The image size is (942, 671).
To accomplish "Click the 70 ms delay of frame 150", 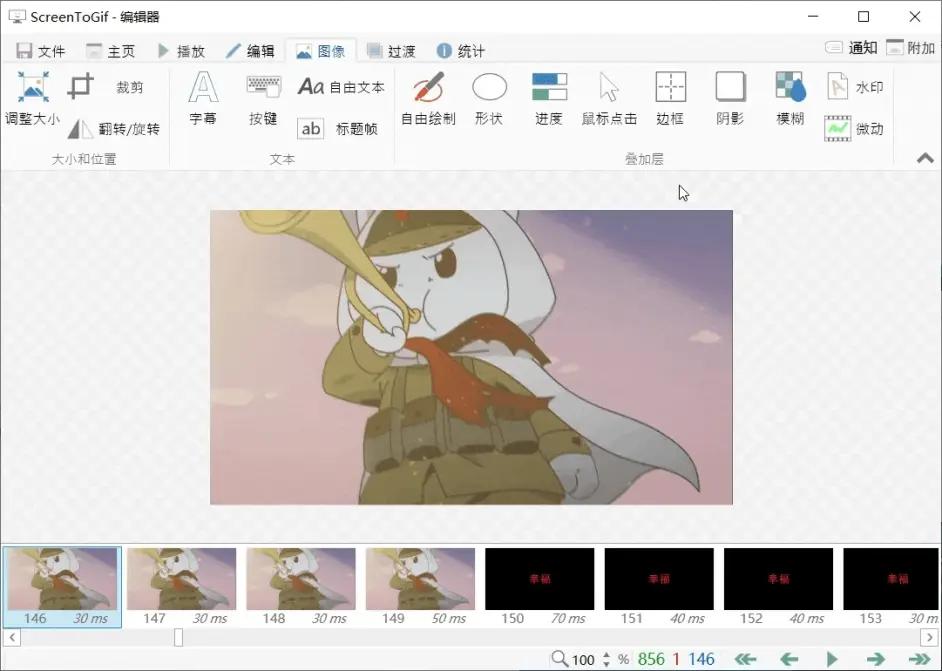I will [568, 618].
